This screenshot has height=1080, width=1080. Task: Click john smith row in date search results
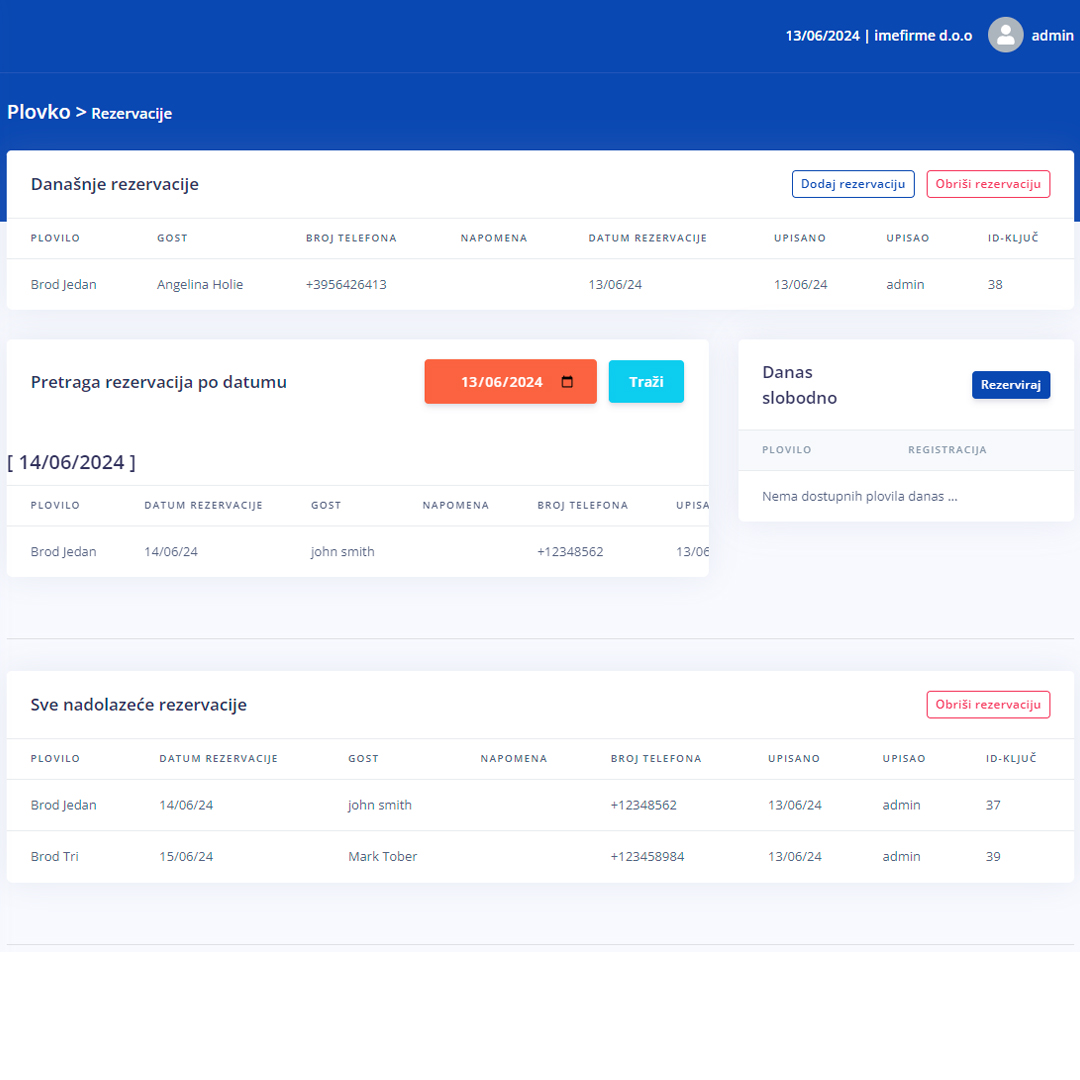click(342, 551)
